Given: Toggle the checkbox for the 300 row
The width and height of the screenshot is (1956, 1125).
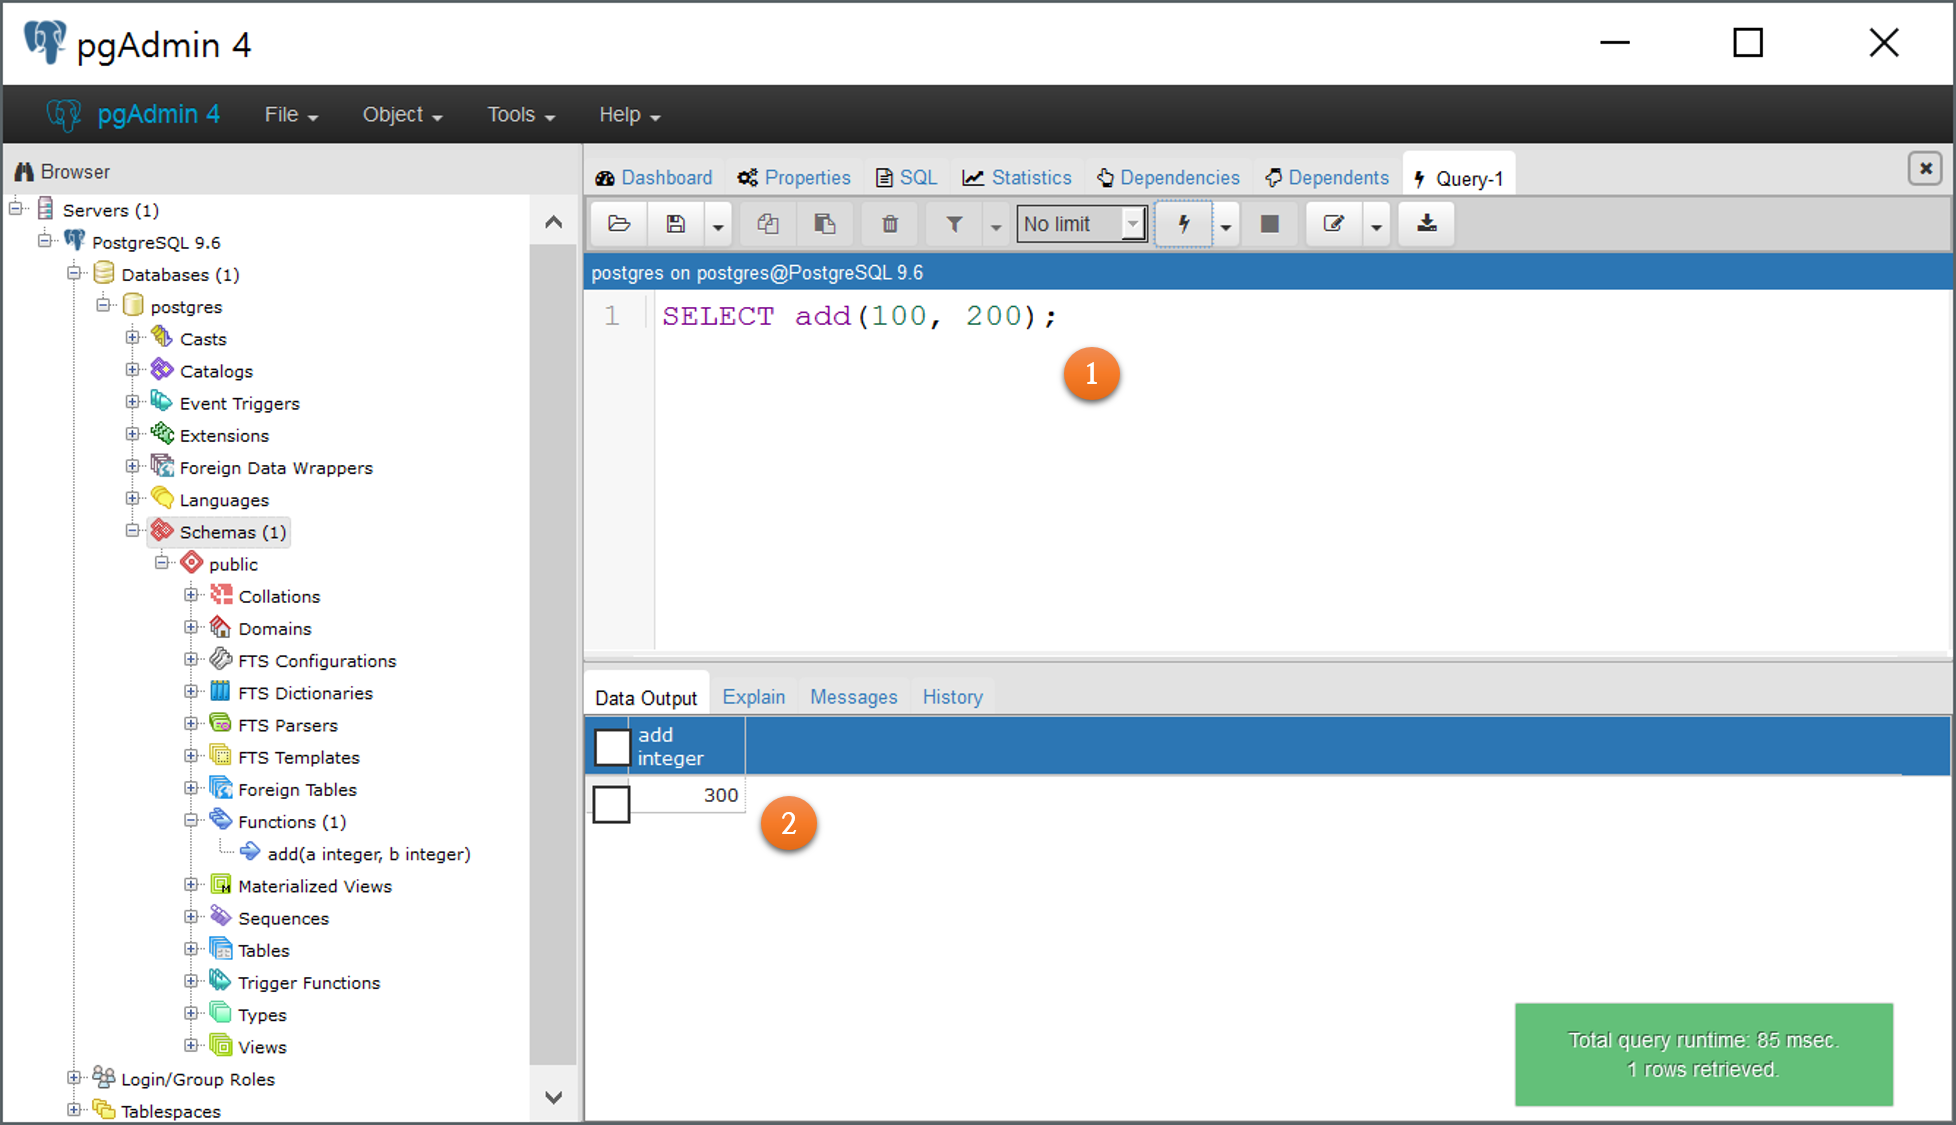Looking at the screenshot, I should [611, 804].
